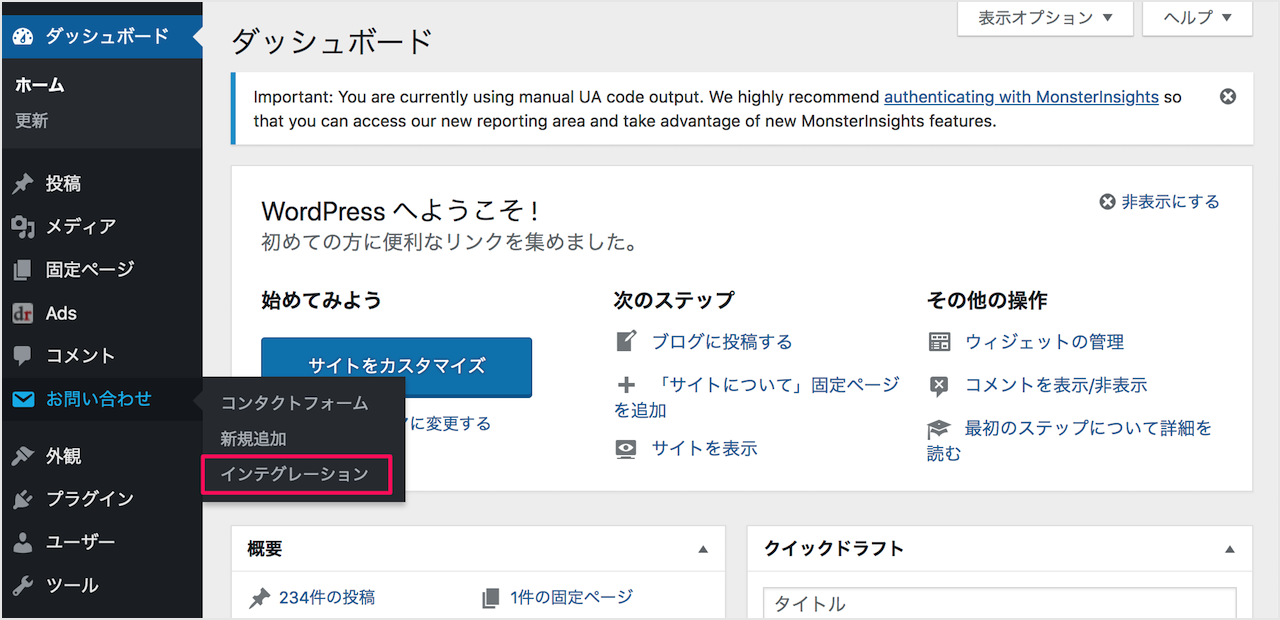The image size is (1280, 620).
Task: Open the 外観 menu
Action: [x=101, y=456]
